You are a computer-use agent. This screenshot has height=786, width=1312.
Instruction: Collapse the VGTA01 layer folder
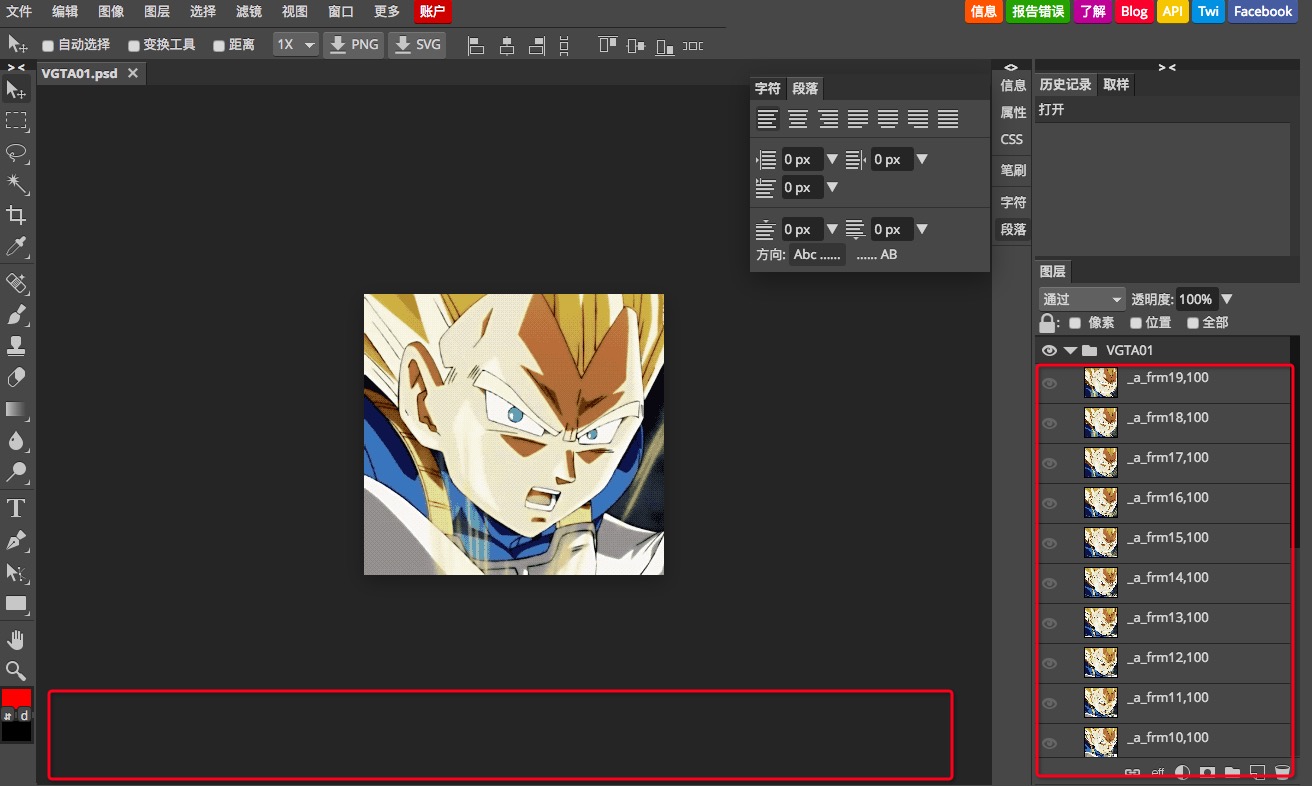tap(1070, 351)
